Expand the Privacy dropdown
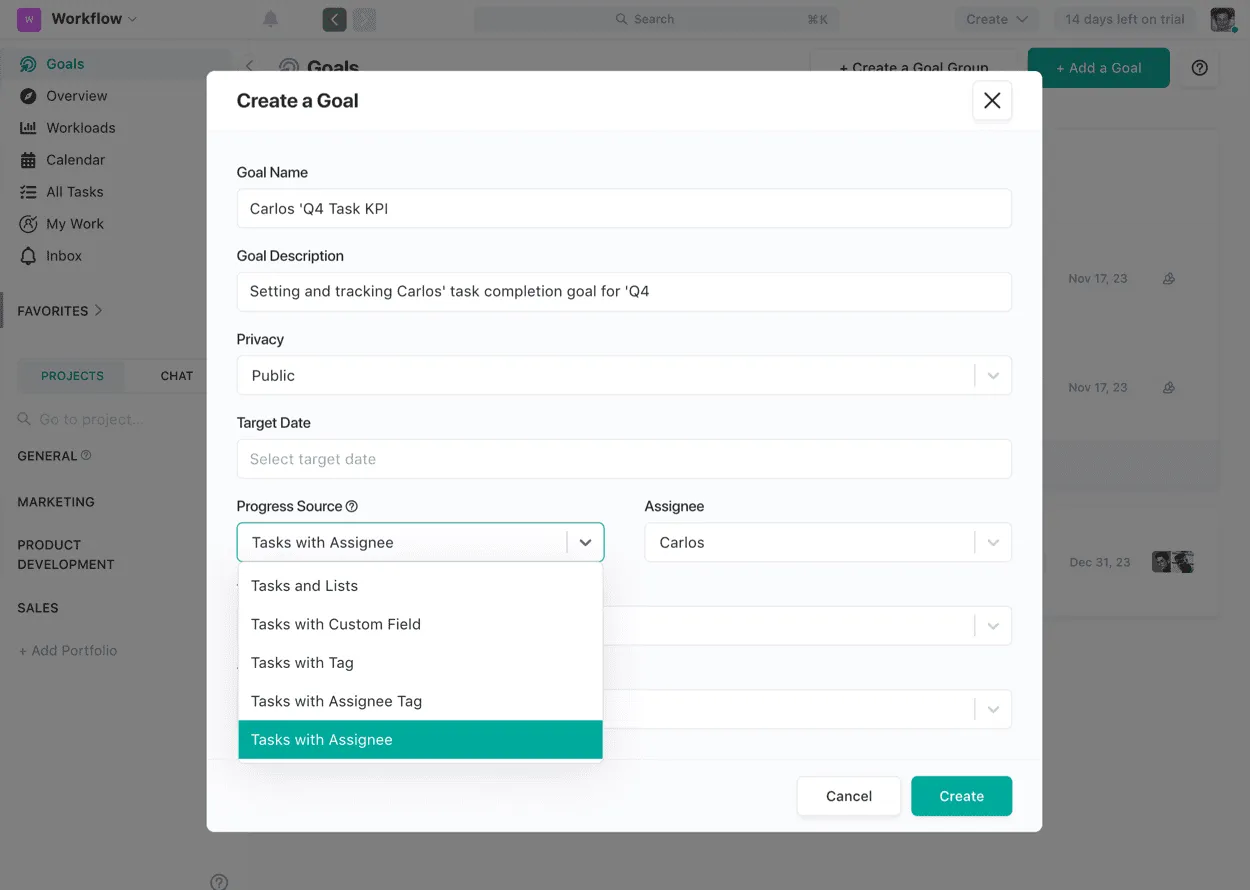1250x890 pixels. (x=992, y=375)
